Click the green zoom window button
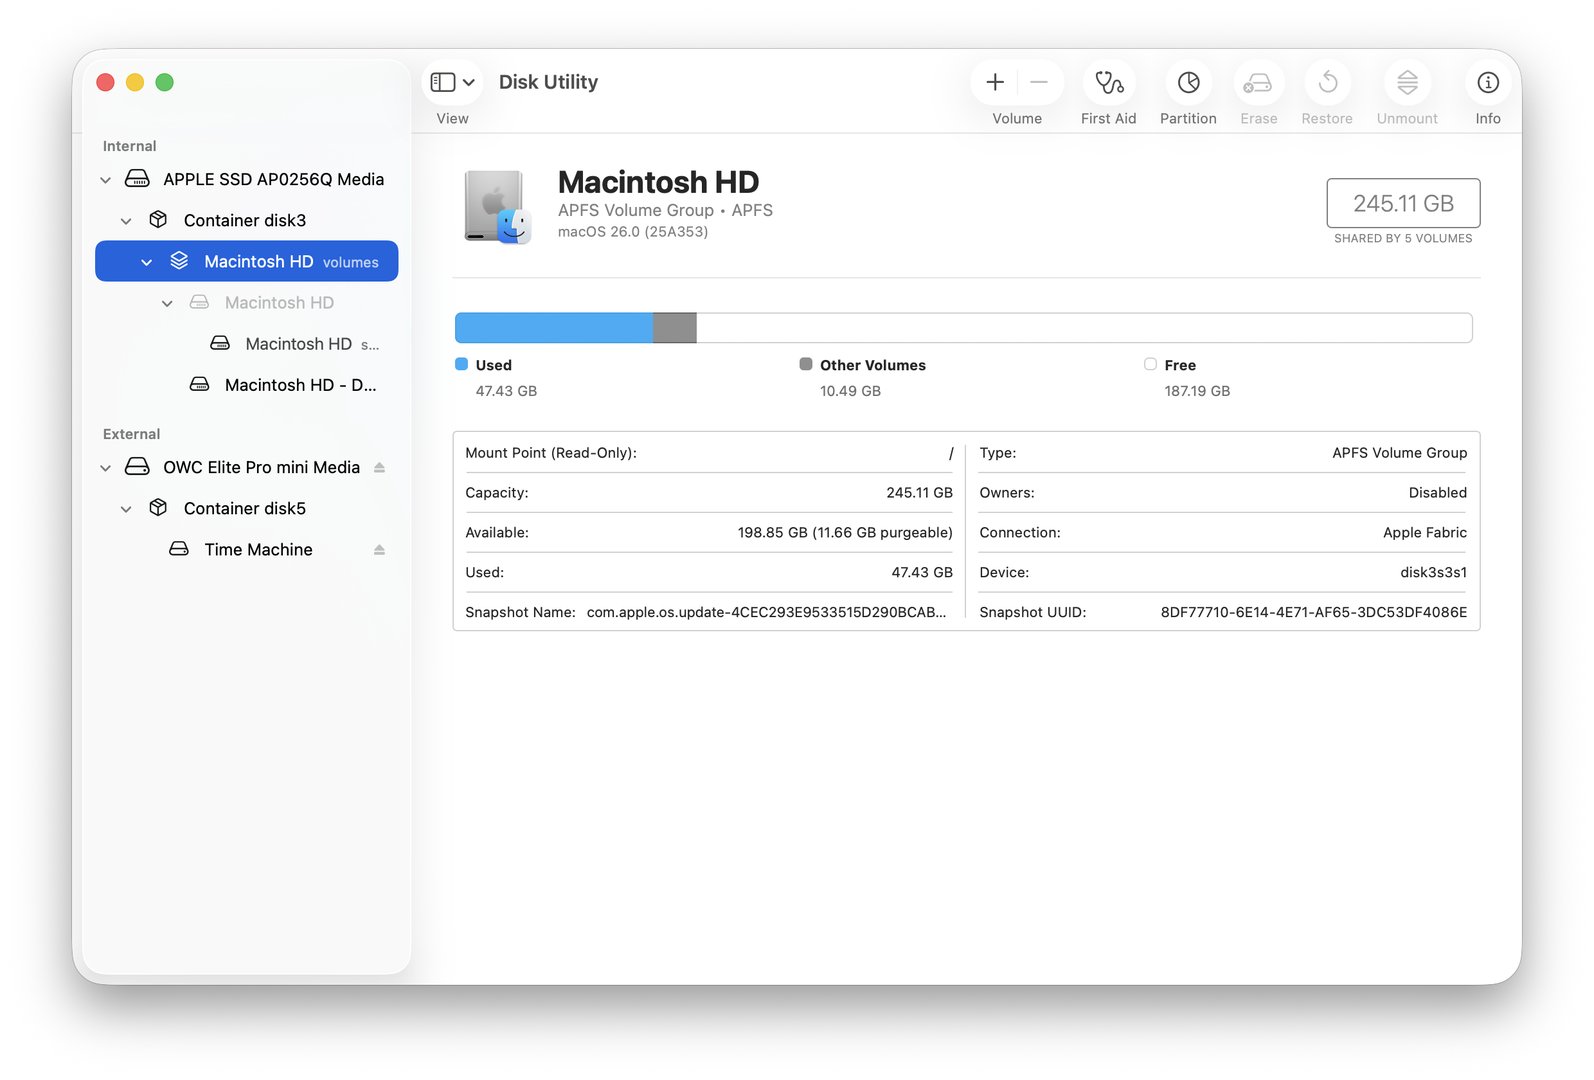This screenshot has height=1080, width=1594. (165, 82)
